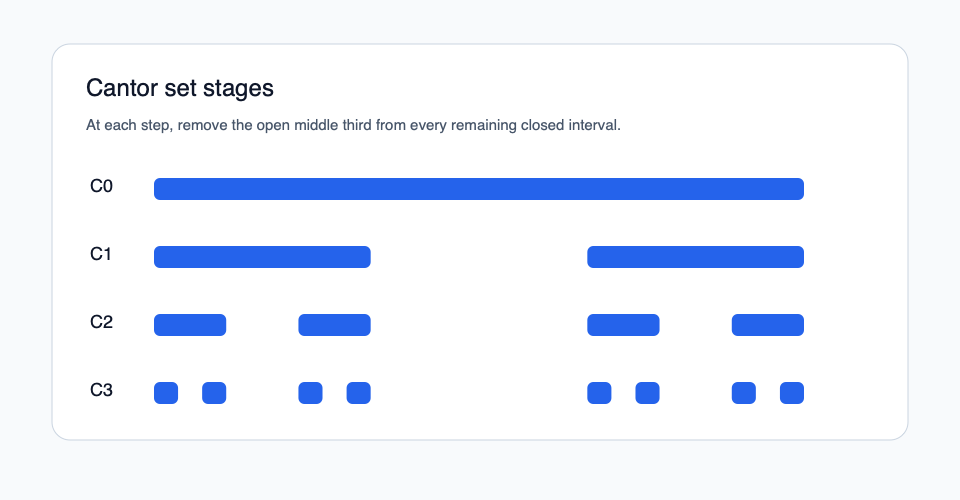Click the second C3 square segment
960x500 pixels.
pyautogui.click(x=214, y=393)
